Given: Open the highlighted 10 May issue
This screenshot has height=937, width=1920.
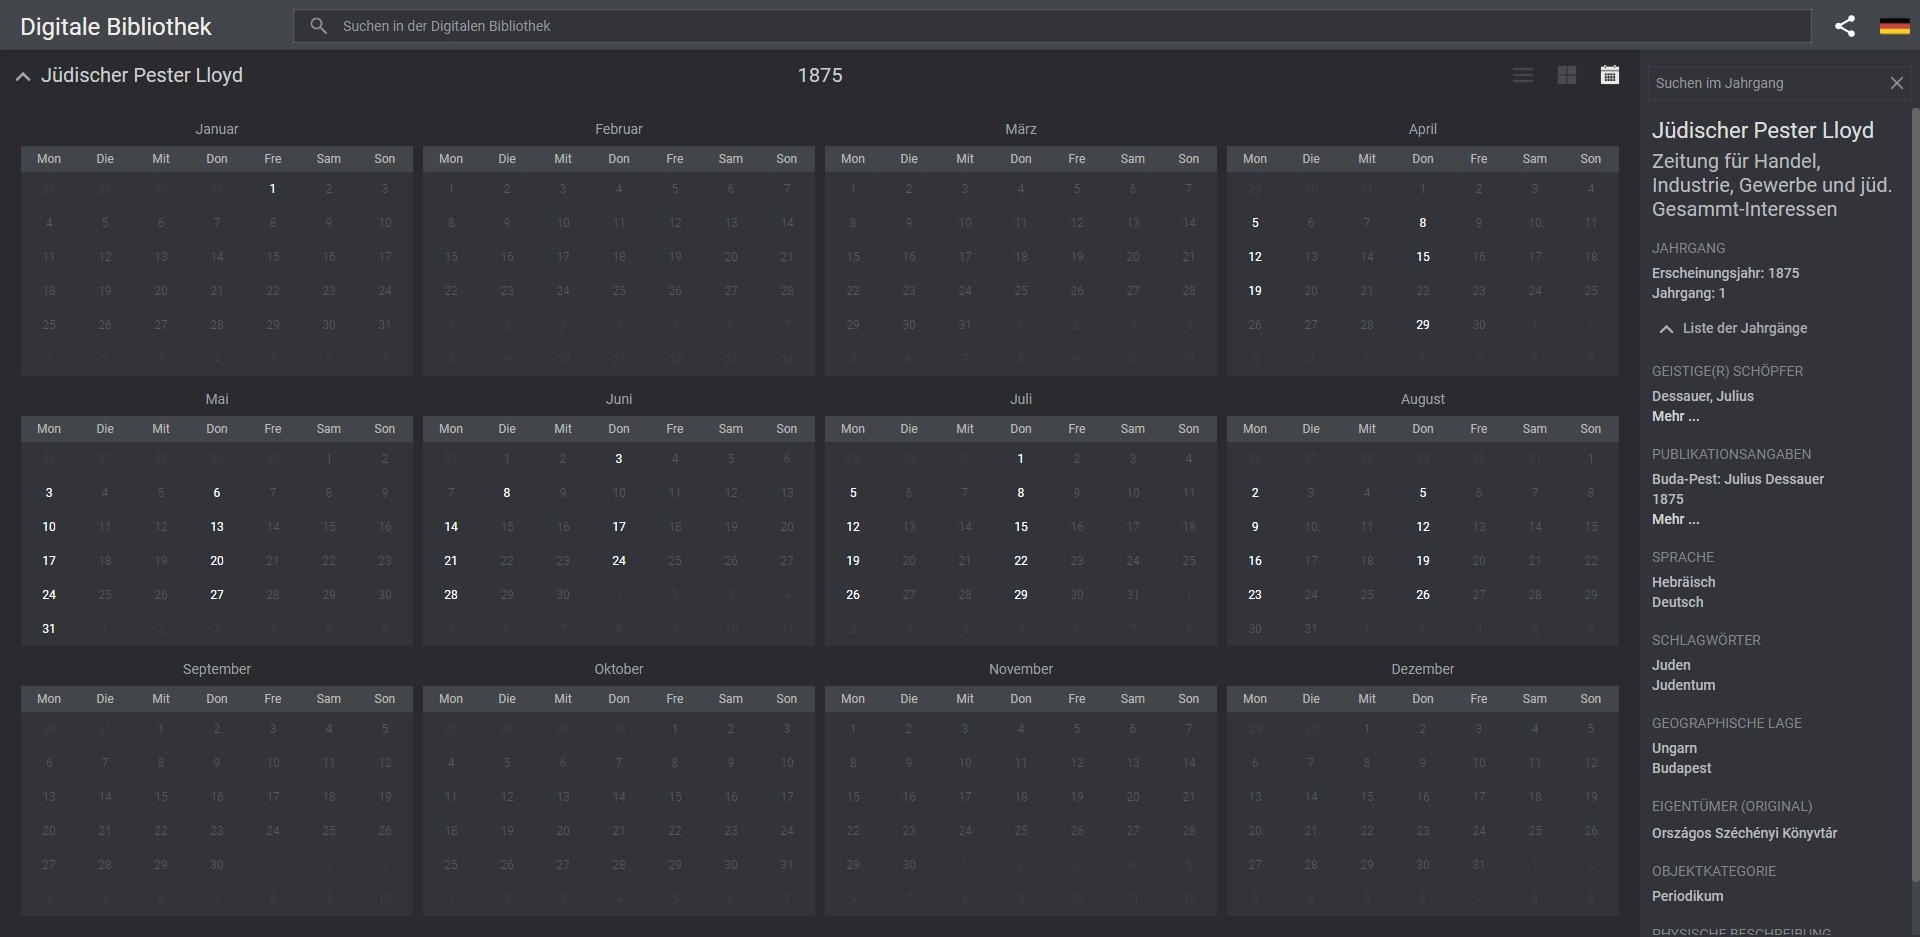Looking at the screenshot, I should click(49, 527).
